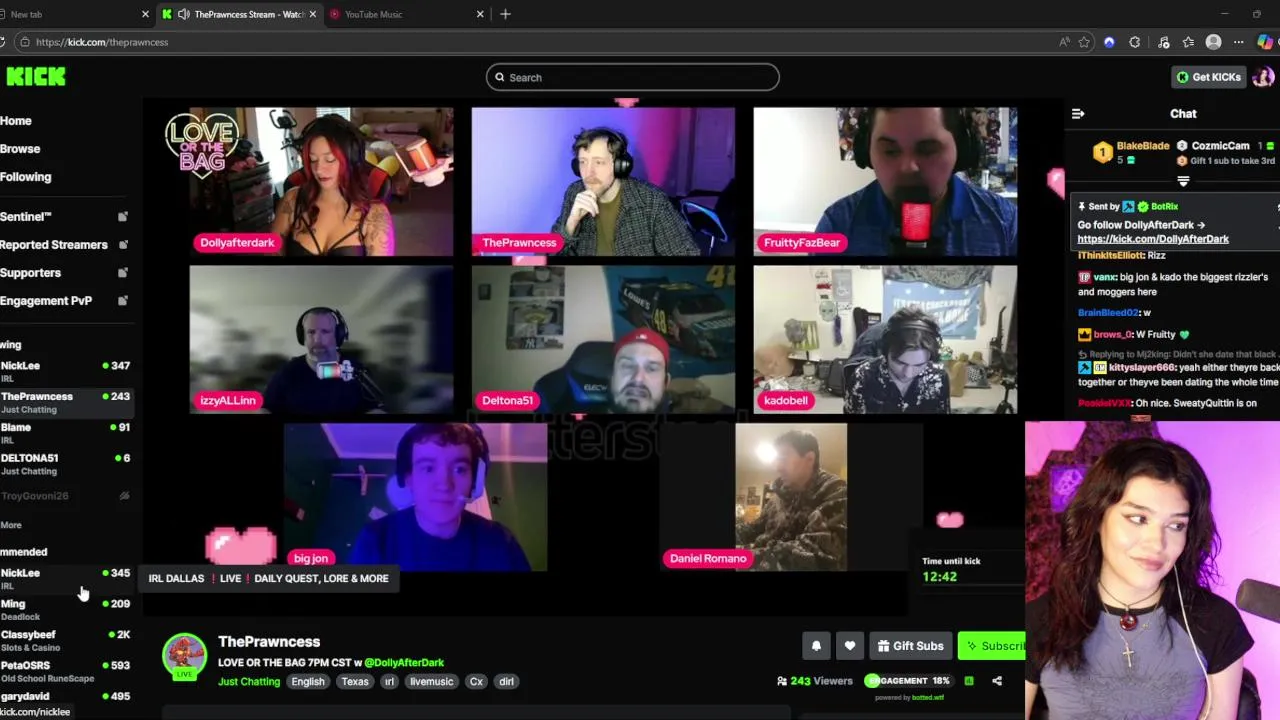This screenshot has width=1280, height=720.
Task: Click the botted.wtf link
Action: [x=926, y=697]
